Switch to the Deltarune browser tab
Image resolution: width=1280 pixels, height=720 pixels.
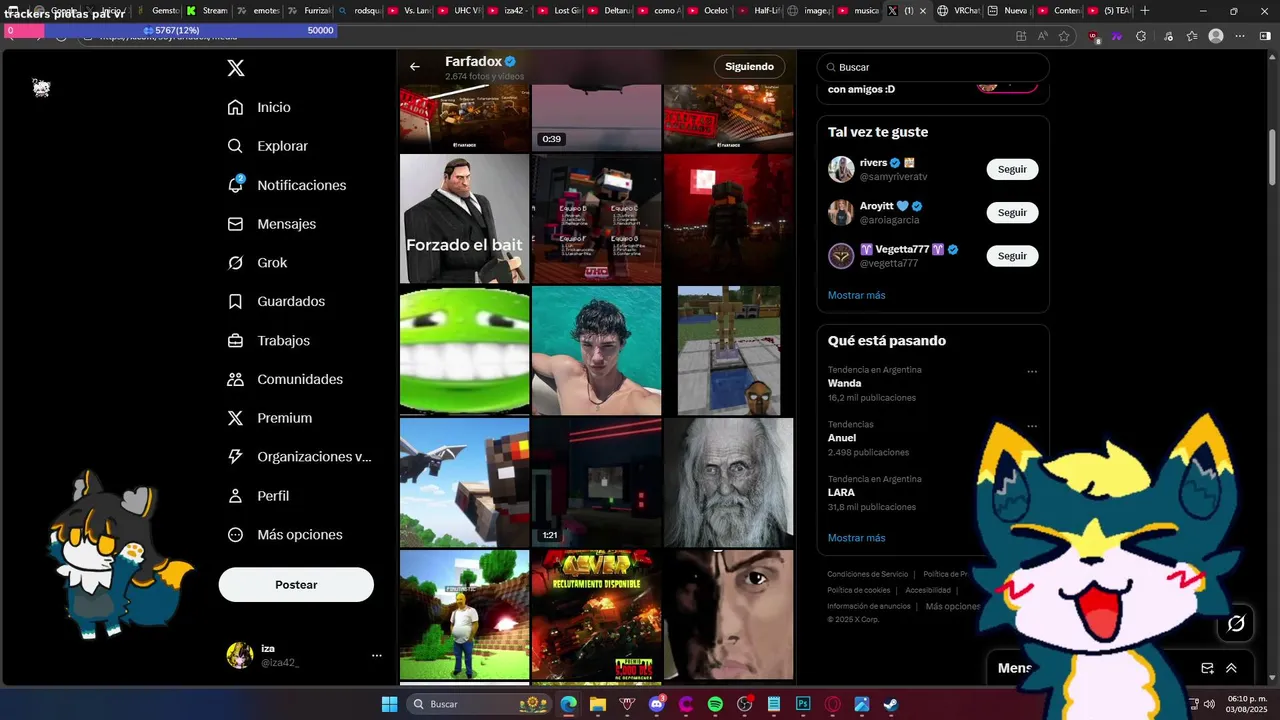(x=610, y=11)
